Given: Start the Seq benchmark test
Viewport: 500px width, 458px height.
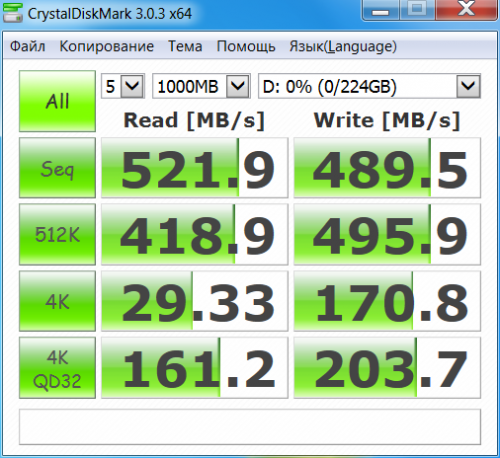Looking at the screenshot, I should 57,168.
